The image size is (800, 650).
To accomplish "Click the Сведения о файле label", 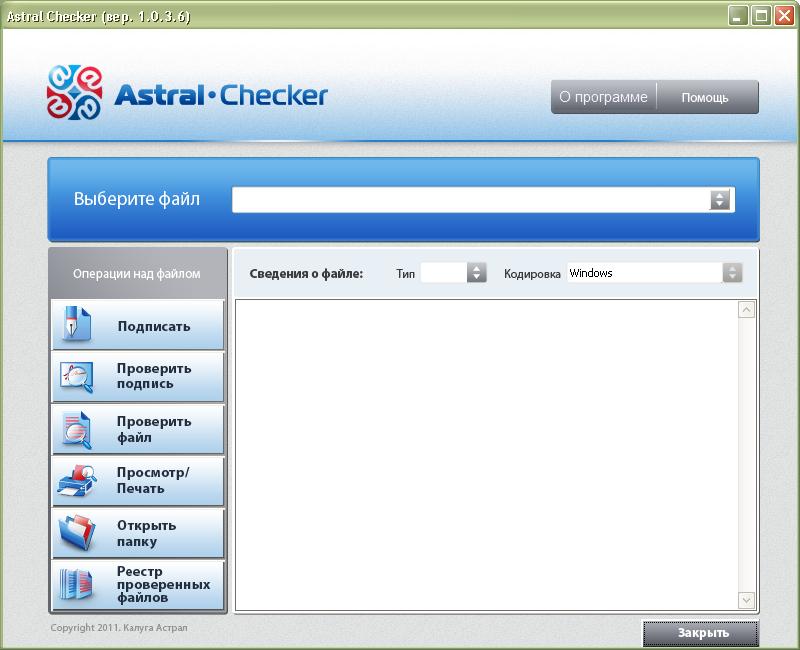I will click(306, 274).
